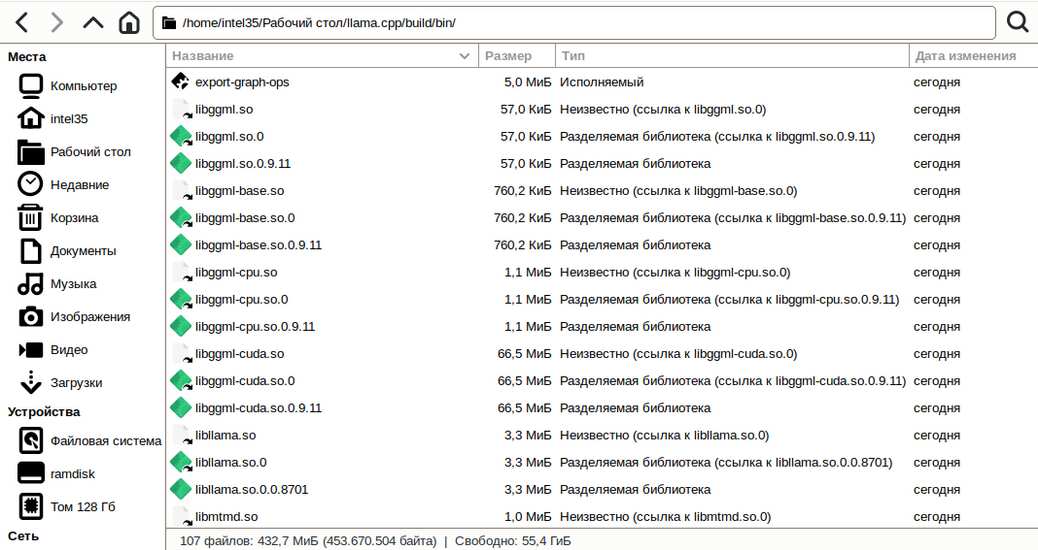Go back with the left arrow button
The height and width of the screenshot is (550, 1038).
22,23
